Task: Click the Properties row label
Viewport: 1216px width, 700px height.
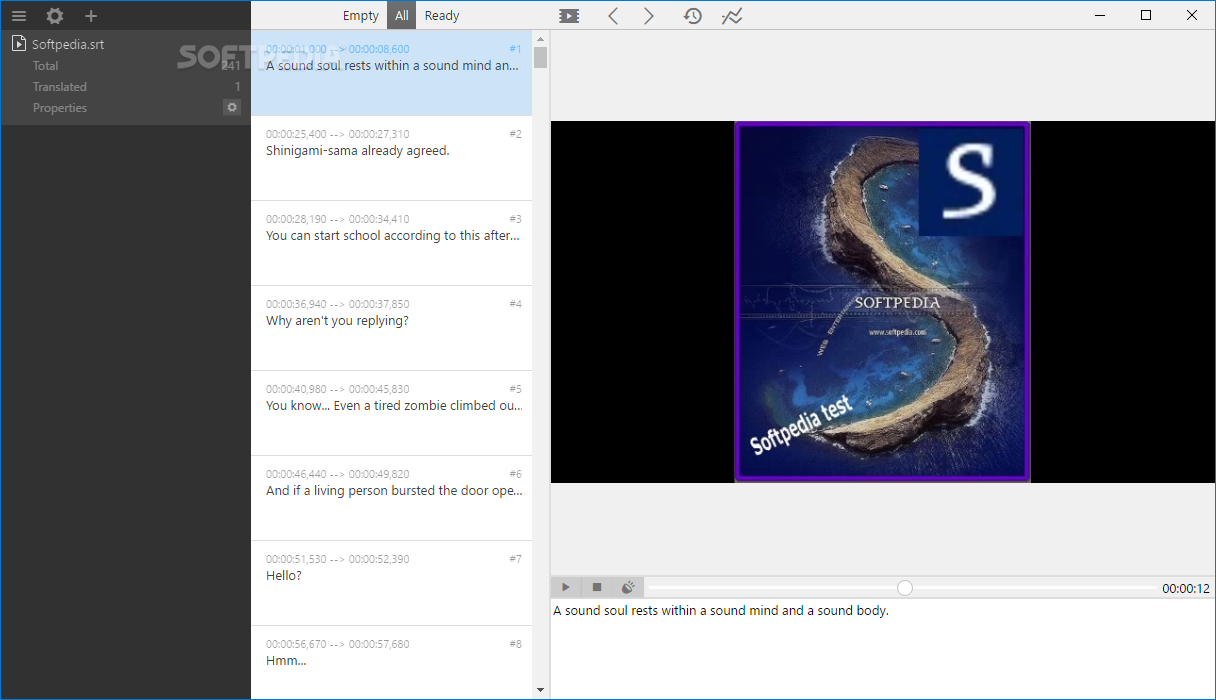Action: tap(60, 108)
